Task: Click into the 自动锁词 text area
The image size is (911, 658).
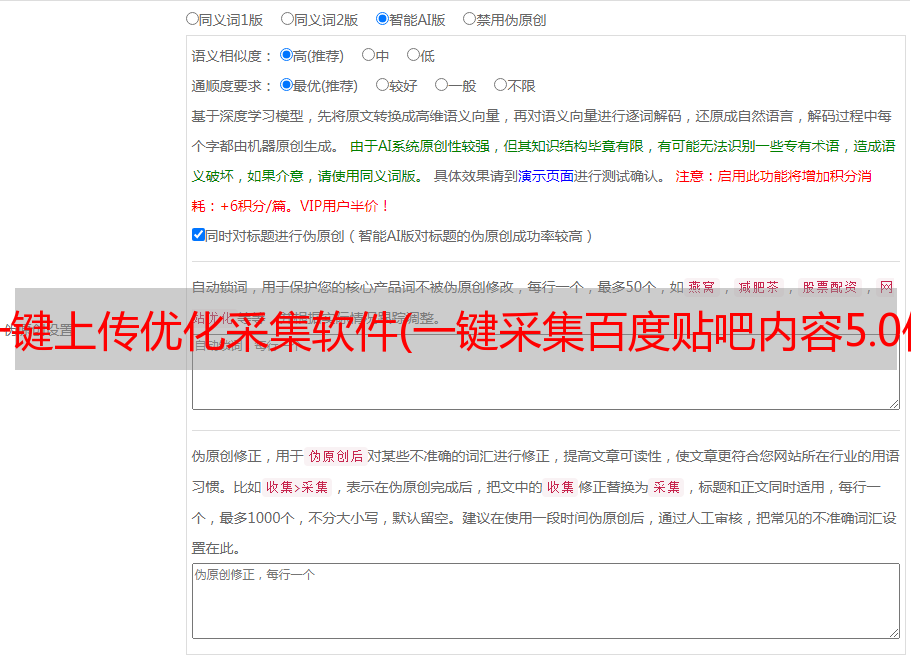Action: pos(546,370)
